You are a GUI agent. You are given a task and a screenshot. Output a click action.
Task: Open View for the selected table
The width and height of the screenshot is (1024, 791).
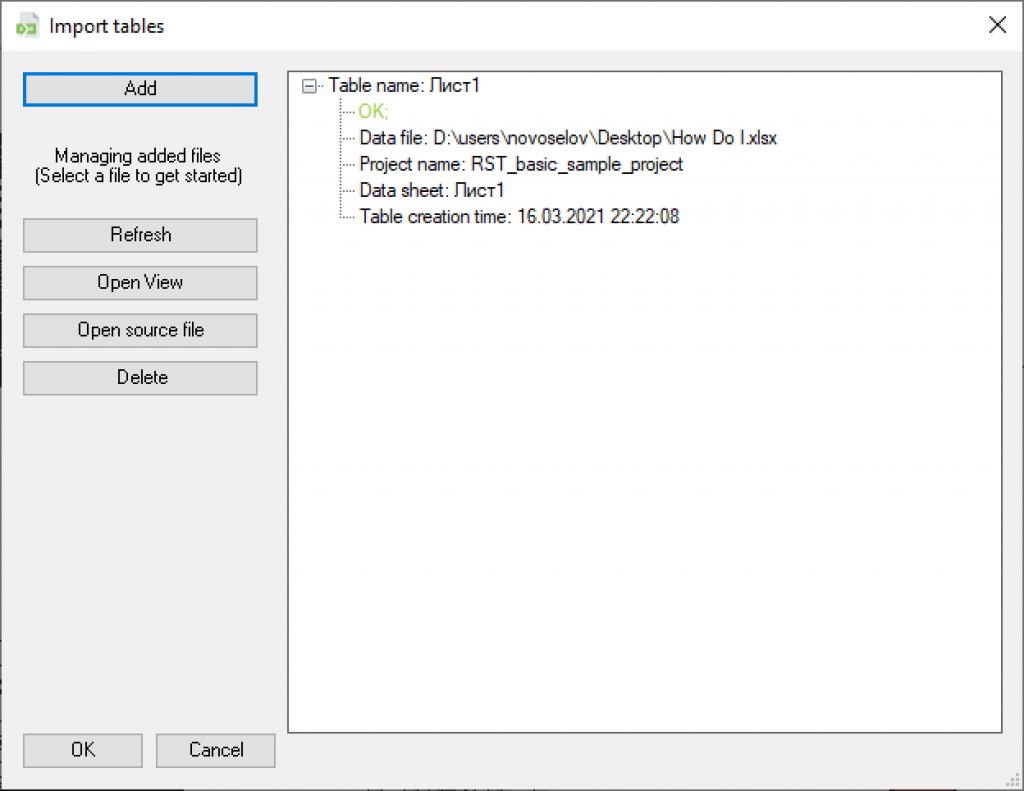140,283
